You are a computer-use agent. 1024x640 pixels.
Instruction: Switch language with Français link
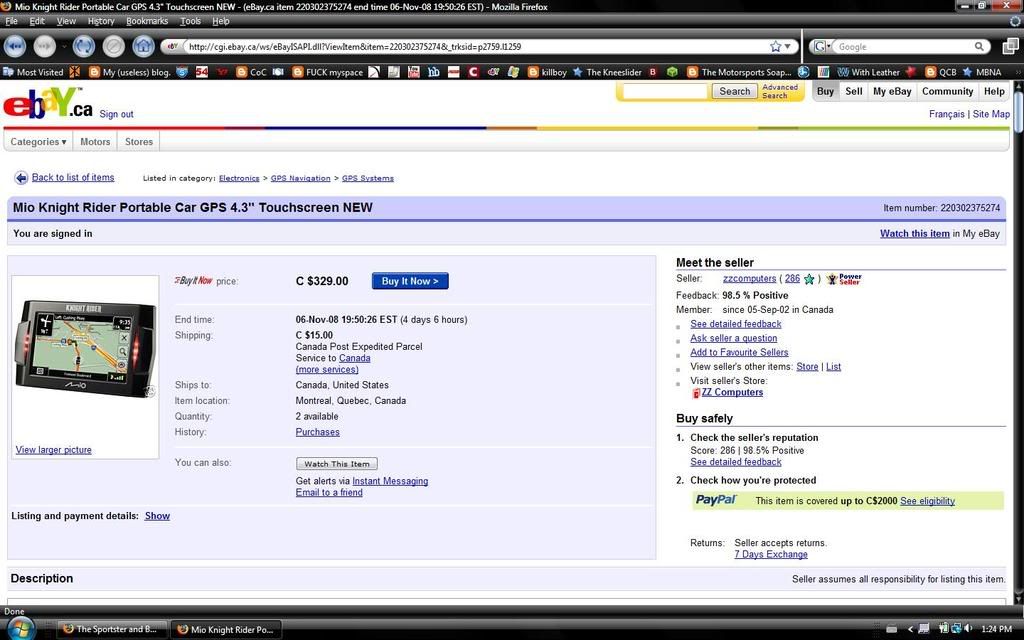click(946, 114)
